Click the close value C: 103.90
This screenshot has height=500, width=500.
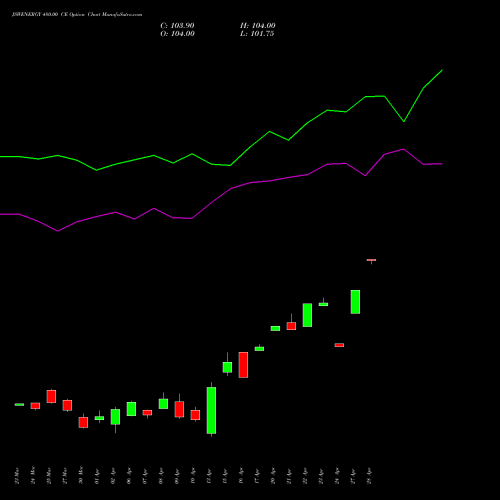pos(177,26)
